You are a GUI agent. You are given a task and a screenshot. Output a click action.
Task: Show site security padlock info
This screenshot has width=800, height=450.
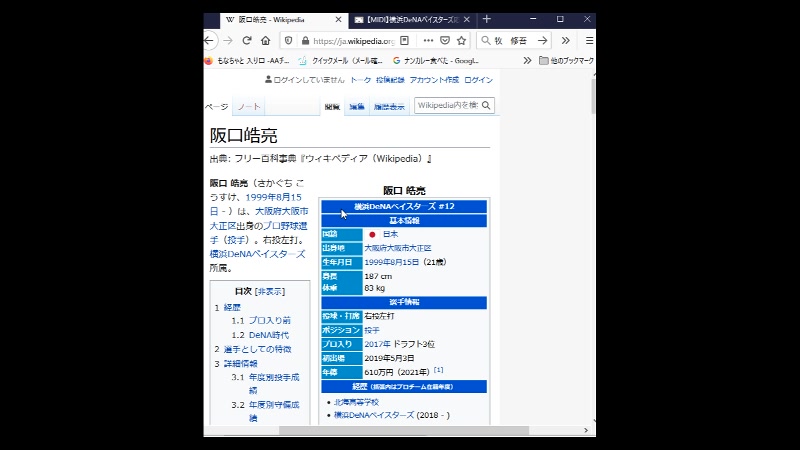tap(305, 40)
